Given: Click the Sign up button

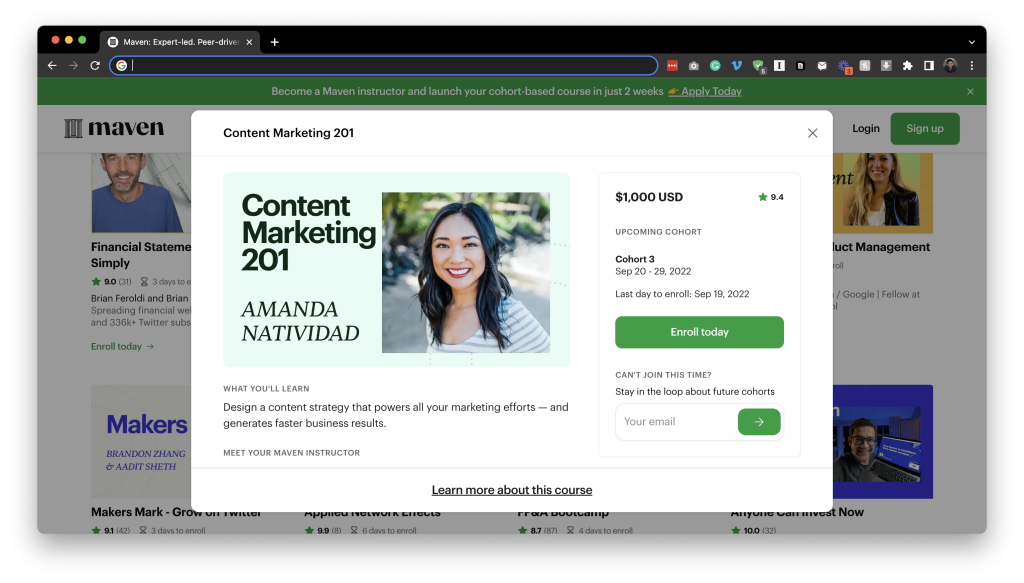Looking at the screenshot, I should coord(925,129).
